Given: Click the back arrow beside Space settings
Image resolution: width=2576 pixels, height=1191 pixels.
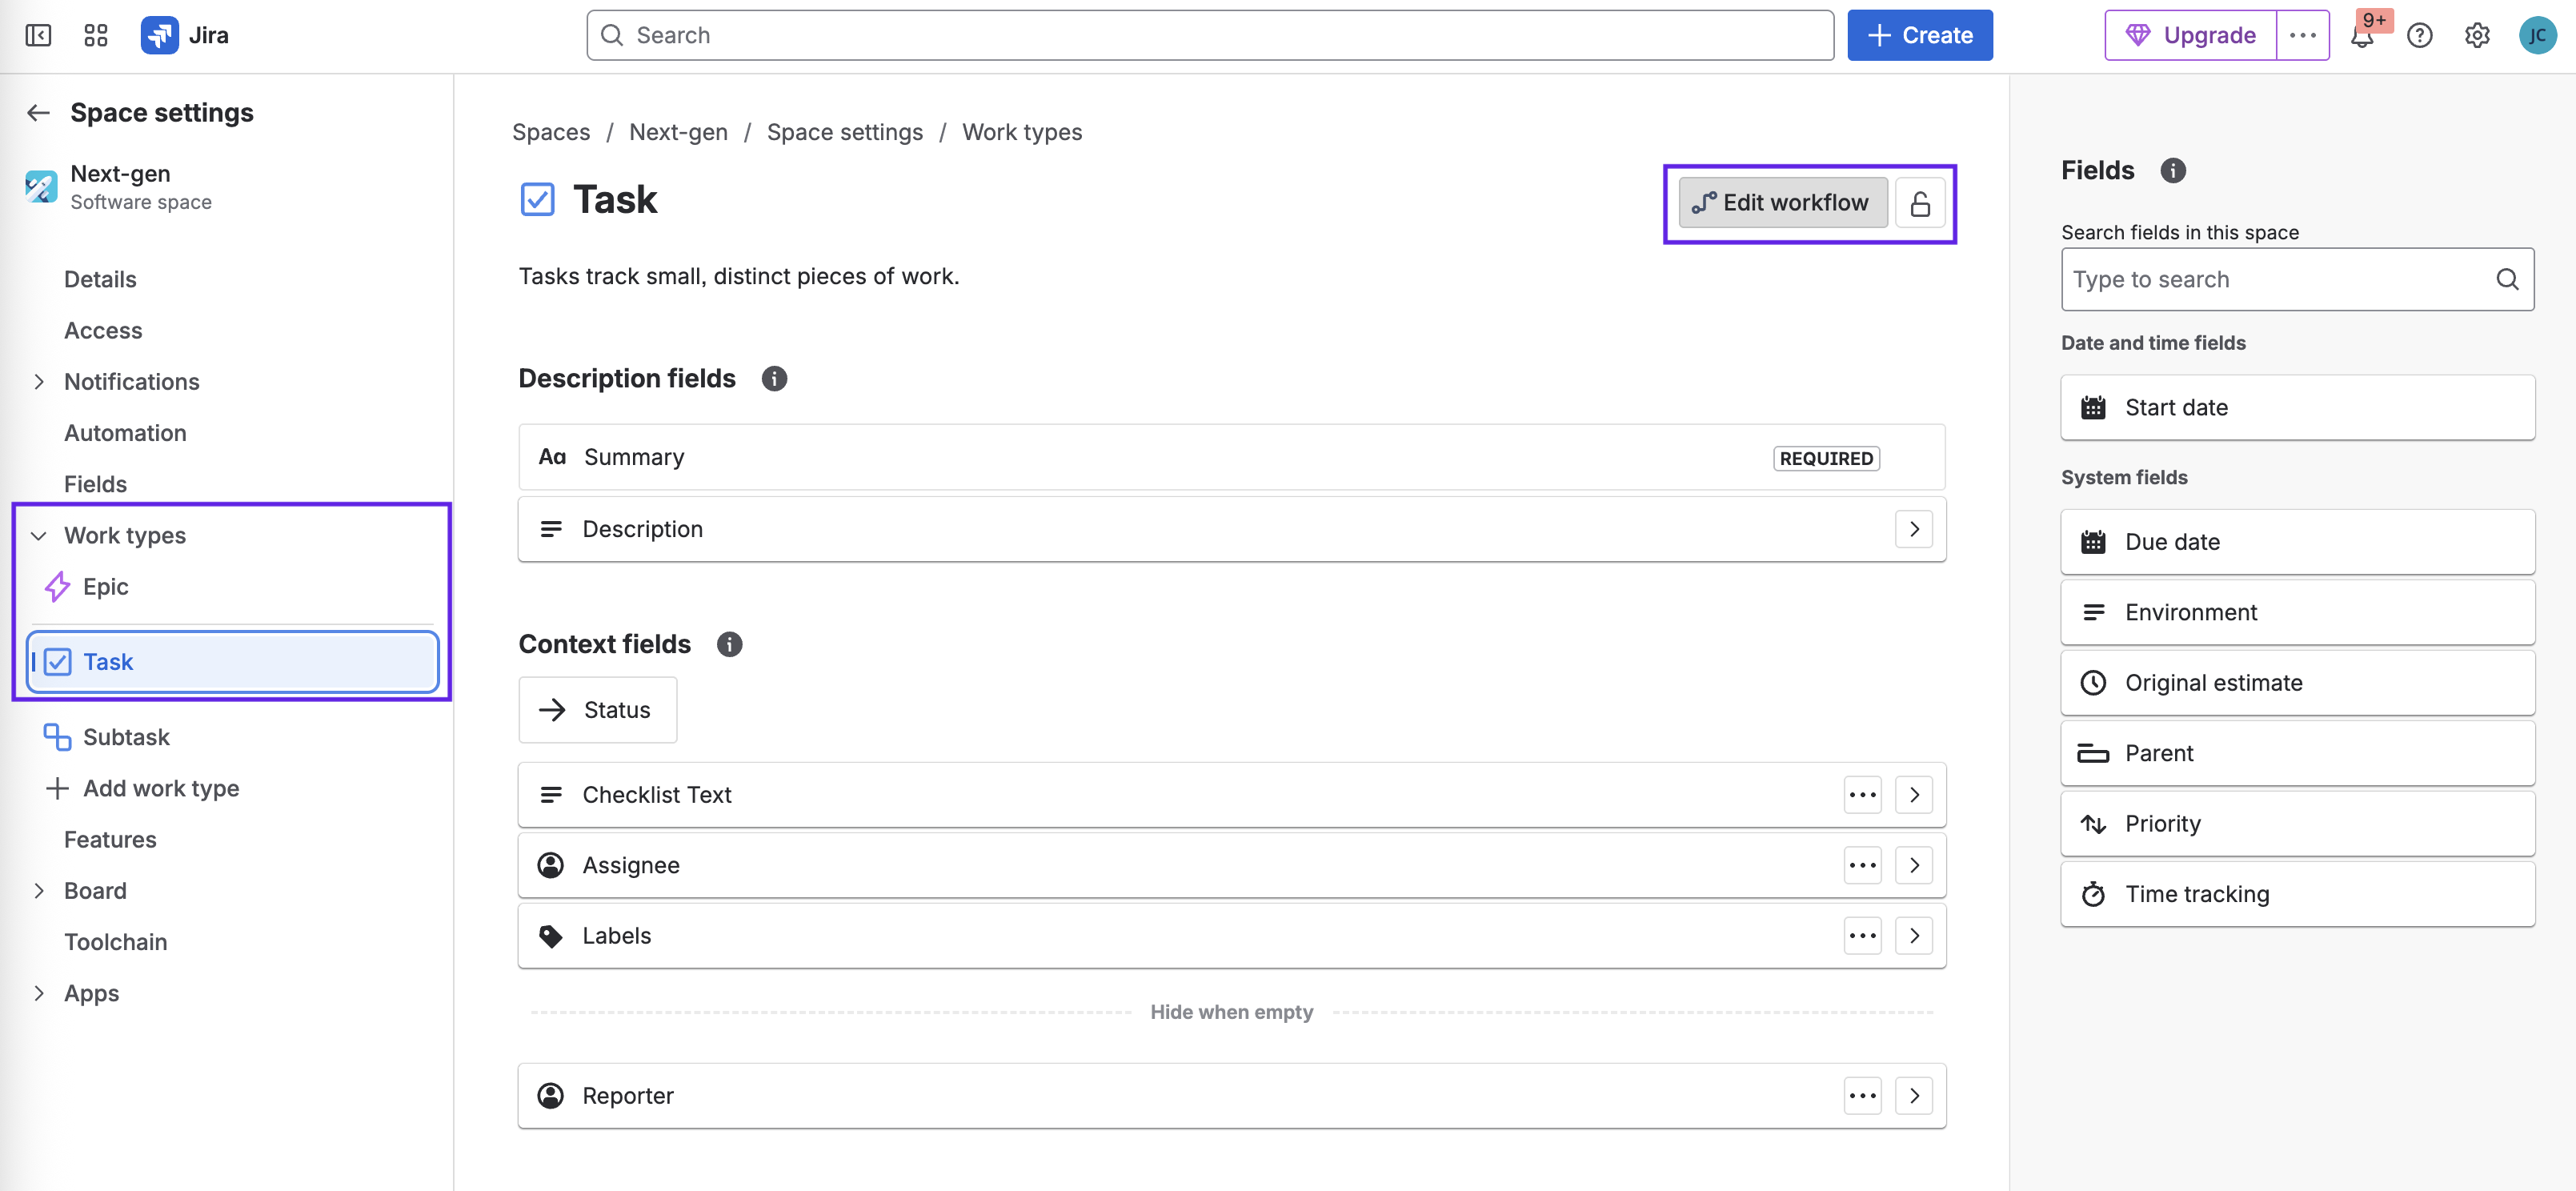Looking at the screenshot, I should pyautogui.click(x=38, y=113).
